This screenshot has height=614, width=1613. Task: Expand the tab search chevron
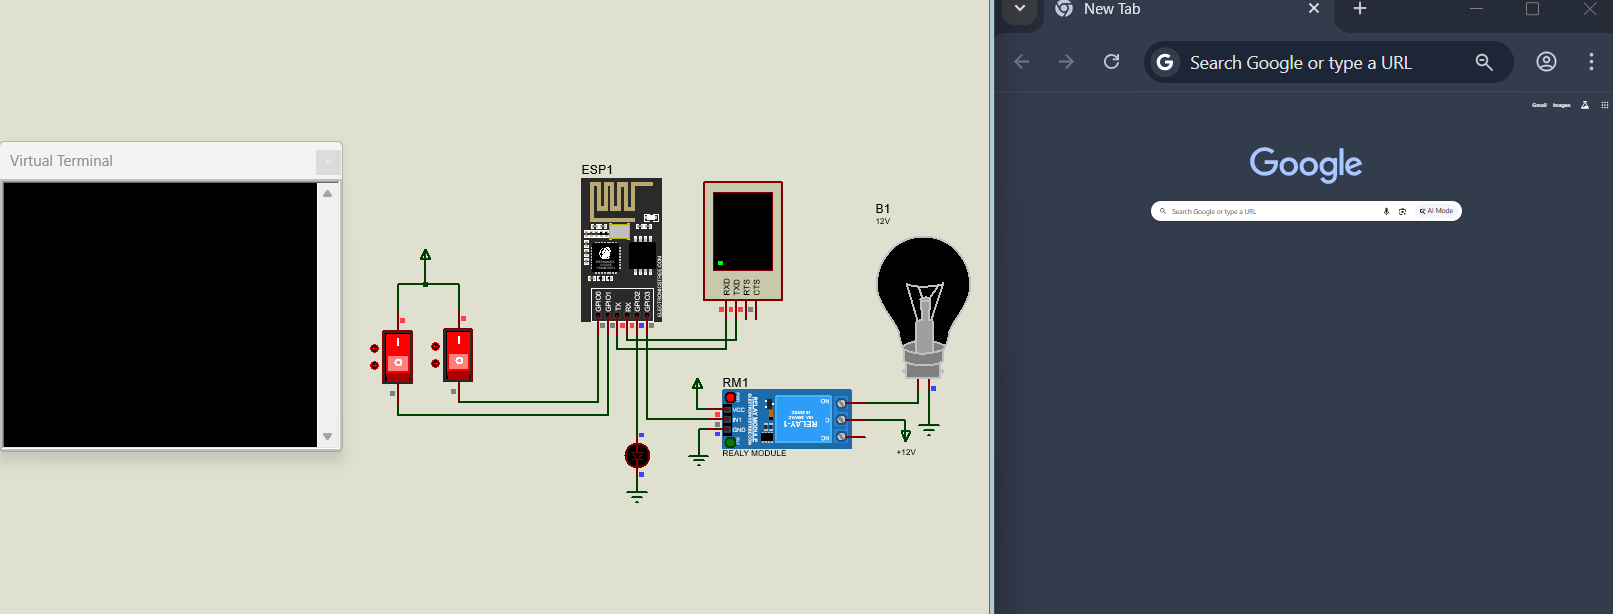(1019, 9)
